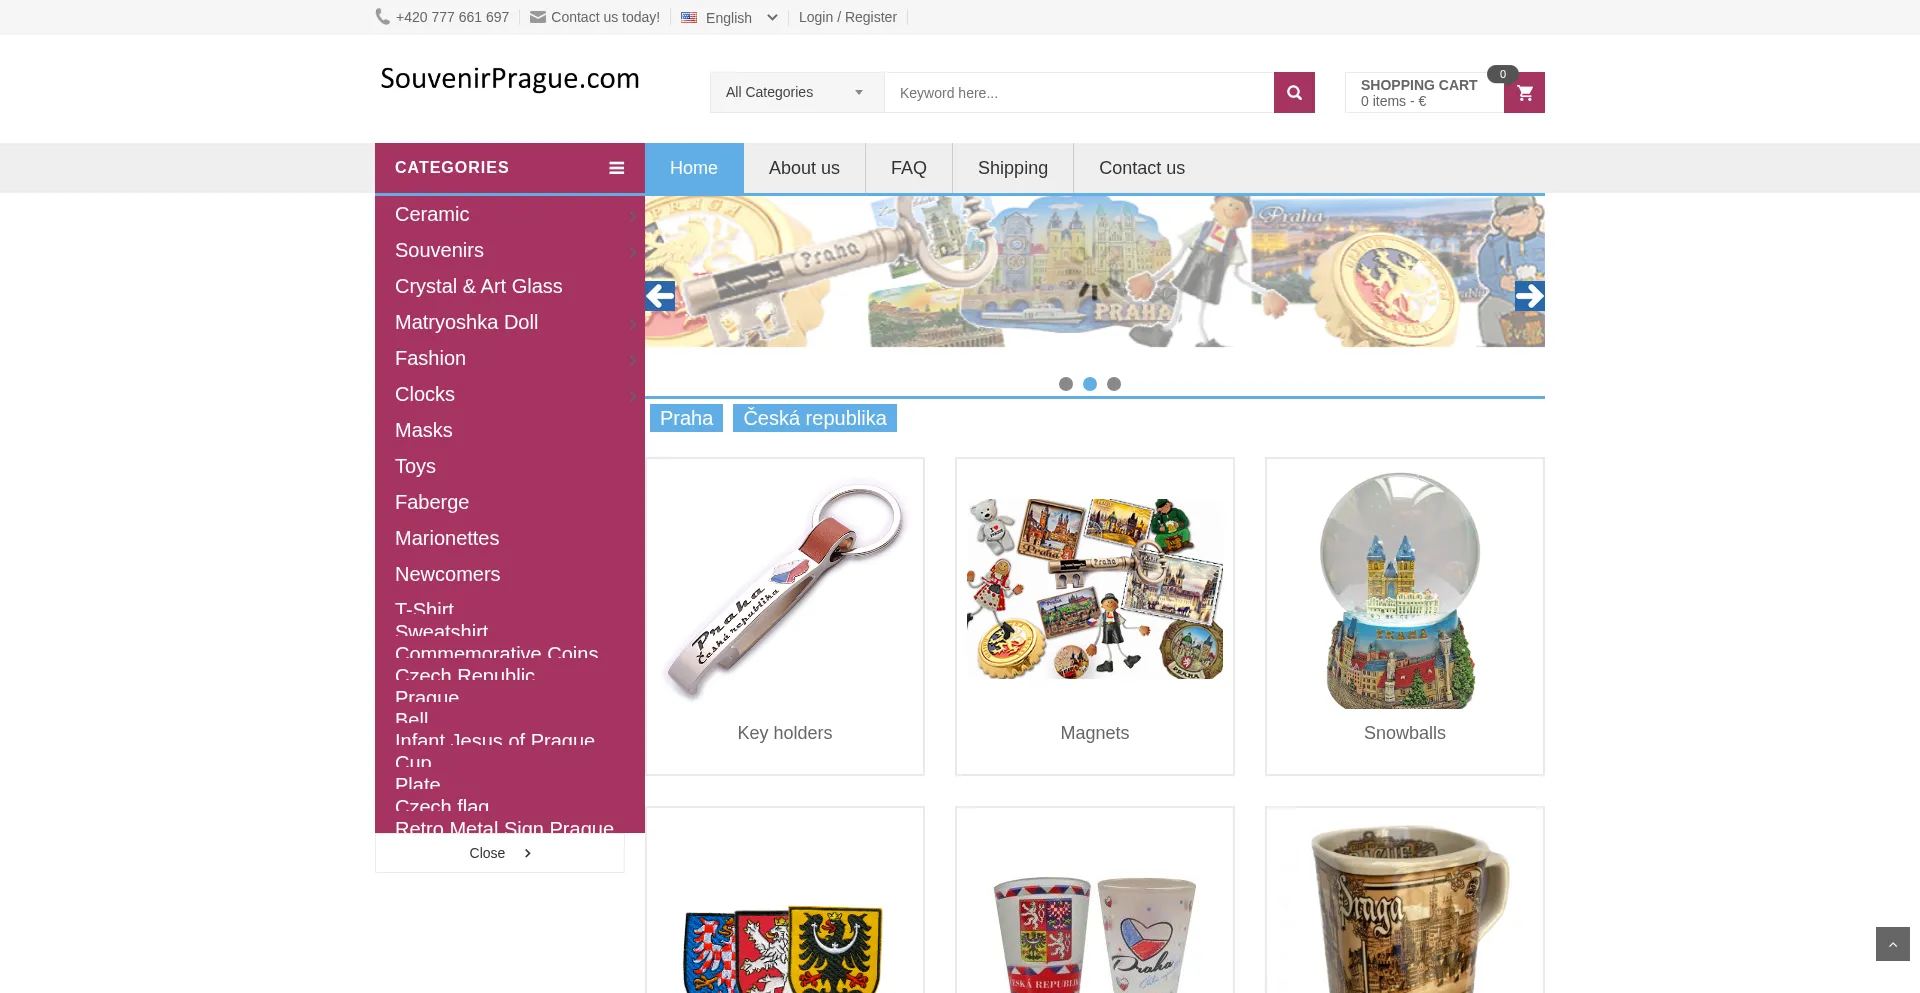The height and width of the screenshot is (993, 1920).
Task: Click the previous slide left arrow
Action: 660,296
